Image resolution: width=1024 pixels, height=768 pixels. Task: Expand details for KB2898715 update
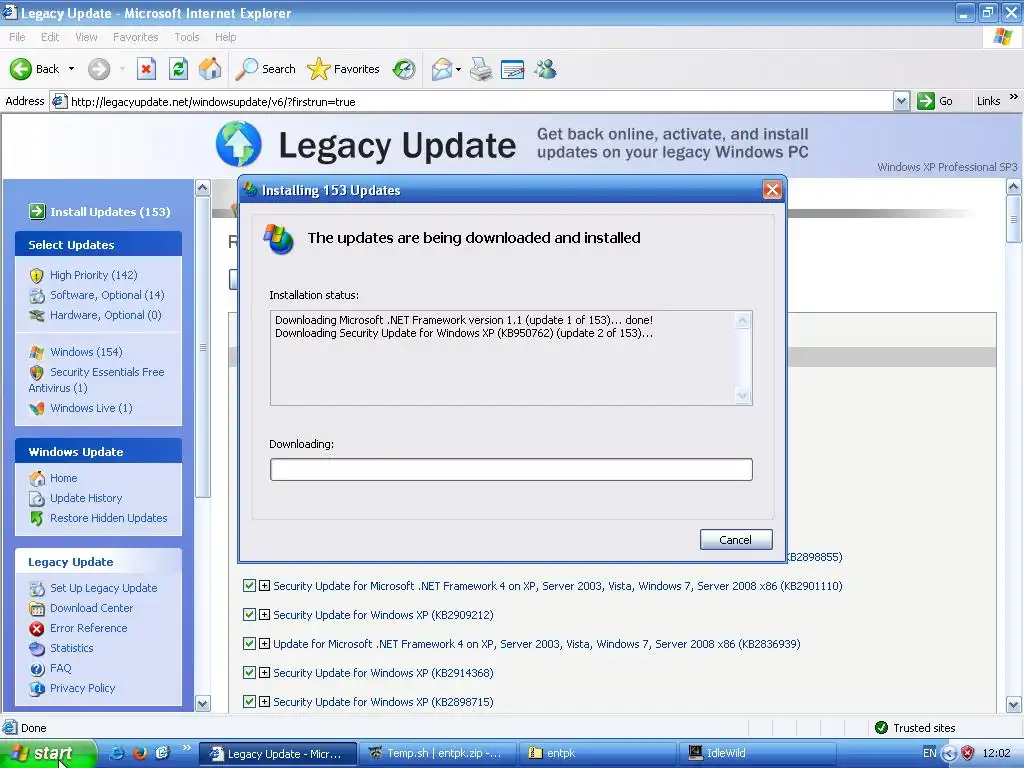pyautogui.click(x=264, y=701)
